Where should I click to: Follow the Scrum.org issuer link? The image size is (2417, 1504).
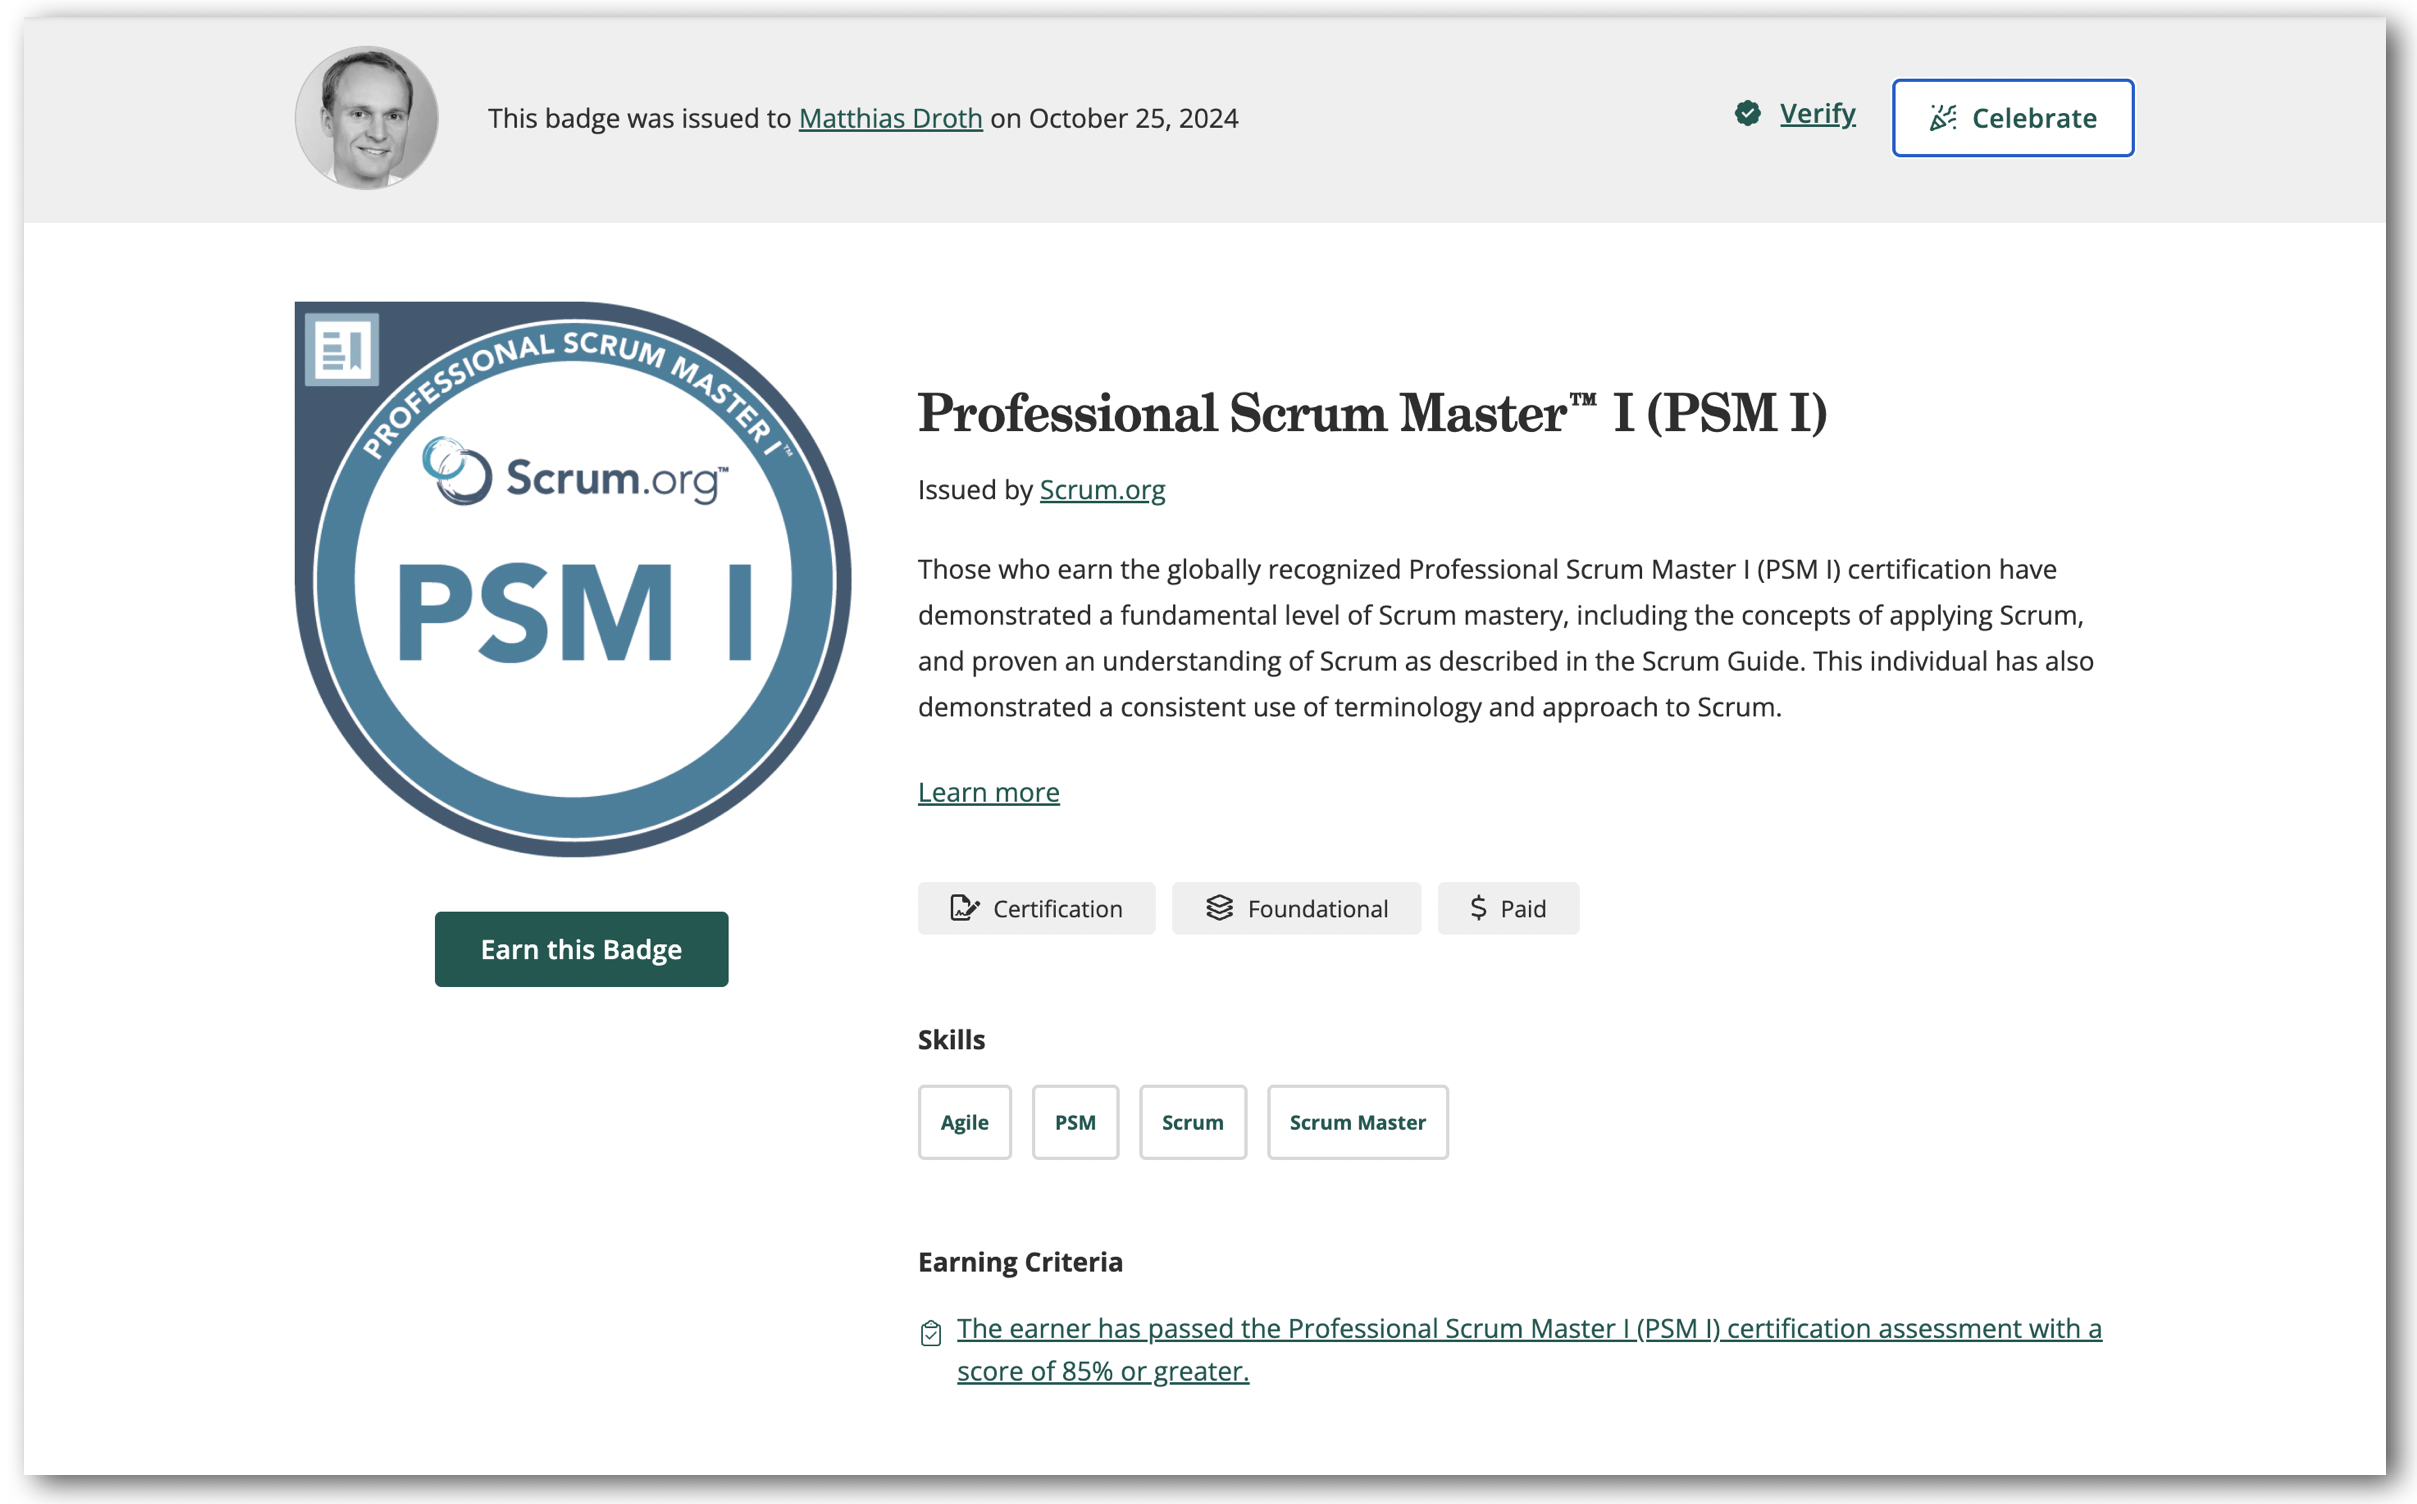1102,490
